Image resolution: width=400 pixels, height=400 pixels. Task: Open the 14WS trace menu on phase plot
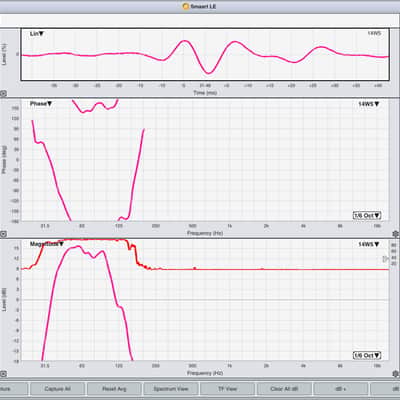[x=369, y=104]
